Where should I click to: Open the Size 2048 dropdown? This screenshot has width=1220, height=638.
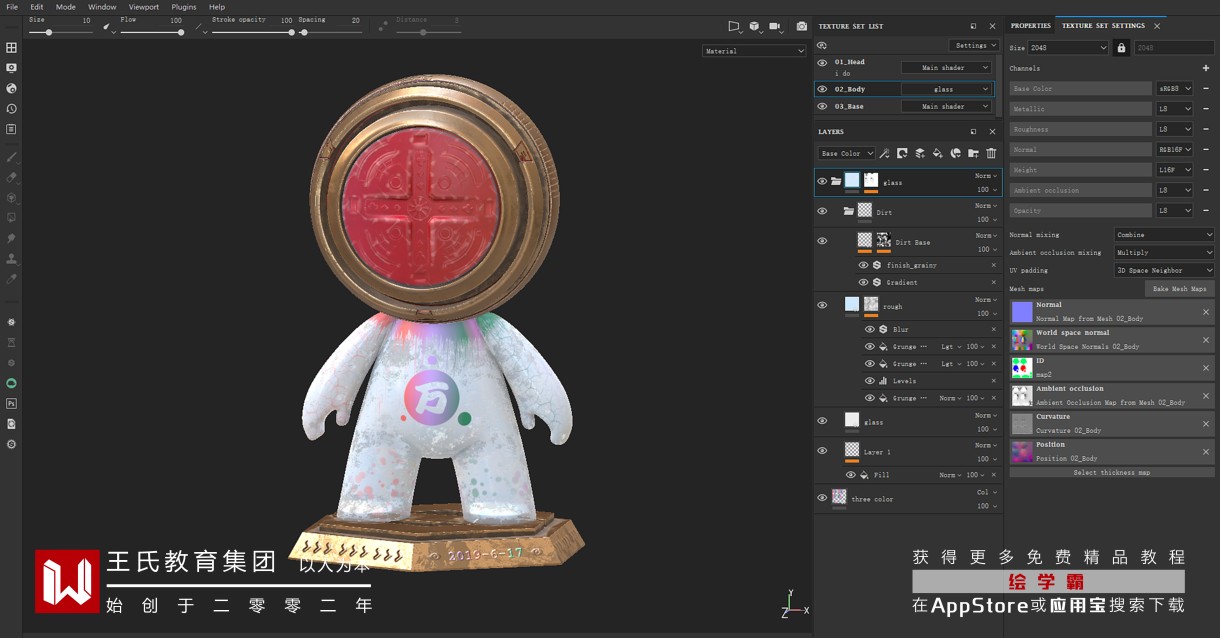(x=1068, y=48)
